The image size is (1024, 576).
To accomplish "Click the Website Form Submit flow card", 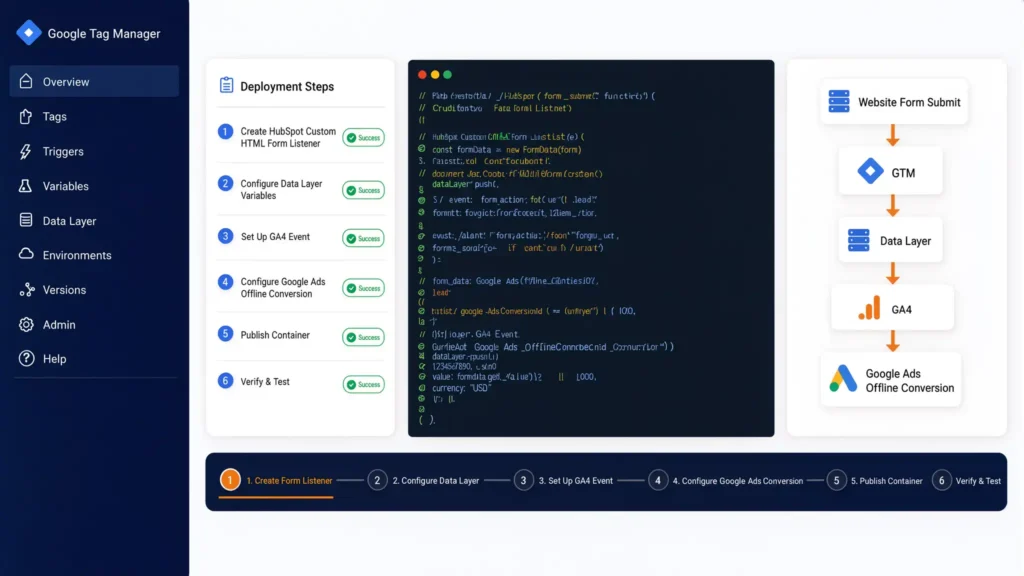I will [894, 102].
